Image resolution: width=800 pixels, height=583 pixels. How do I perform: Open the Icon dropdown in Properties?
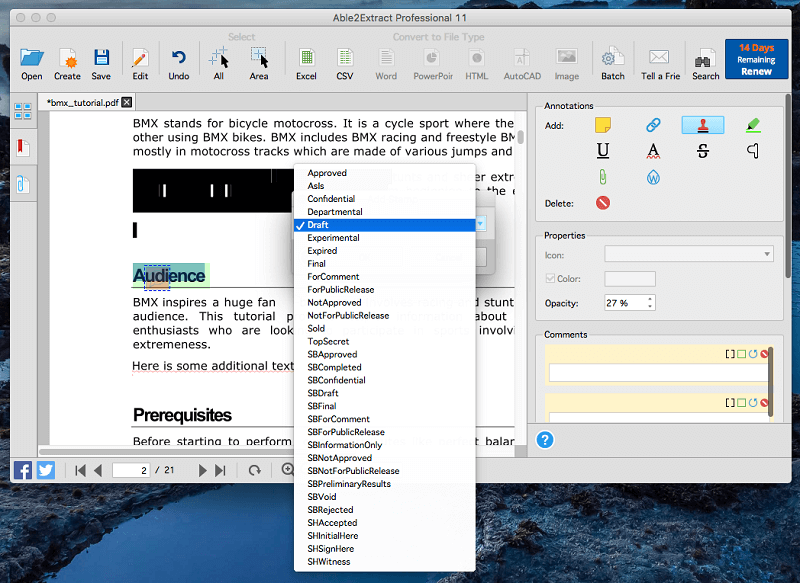tap(689, 254)
